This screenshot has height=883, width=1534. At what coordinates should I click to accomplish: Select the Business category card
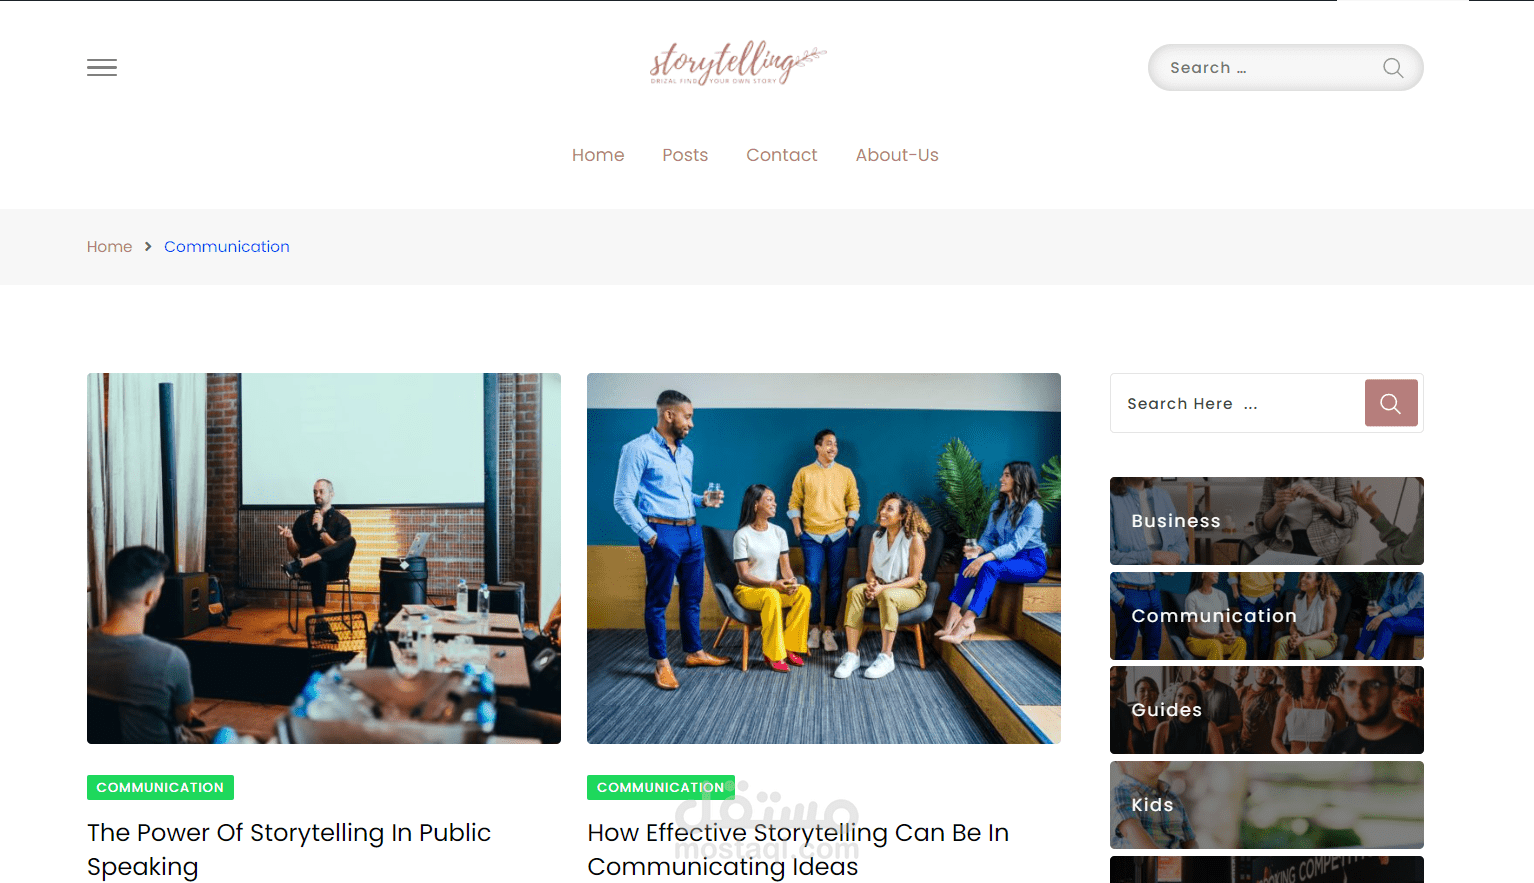click(1267, 521)
